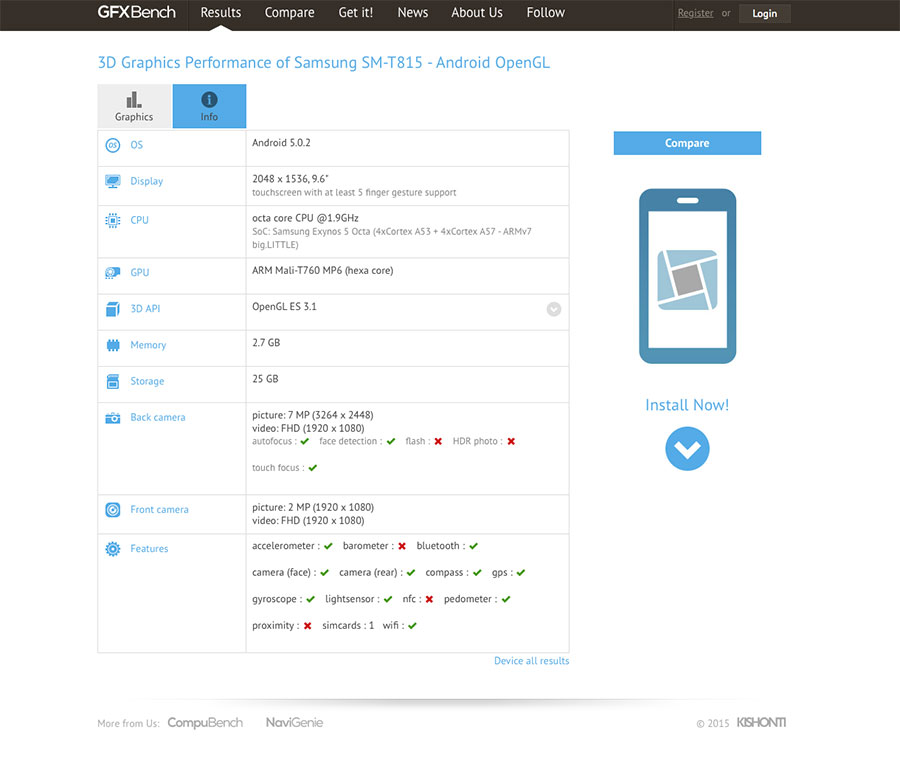Click the Features gear icon

coord(113,549)
